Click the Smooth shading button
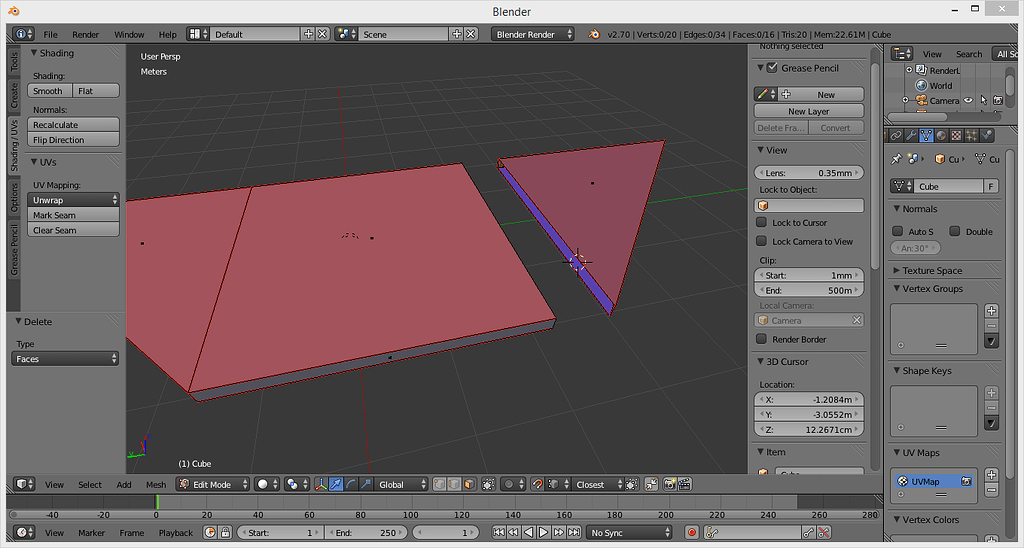The image size is (1024, 548). click(50, 91)
